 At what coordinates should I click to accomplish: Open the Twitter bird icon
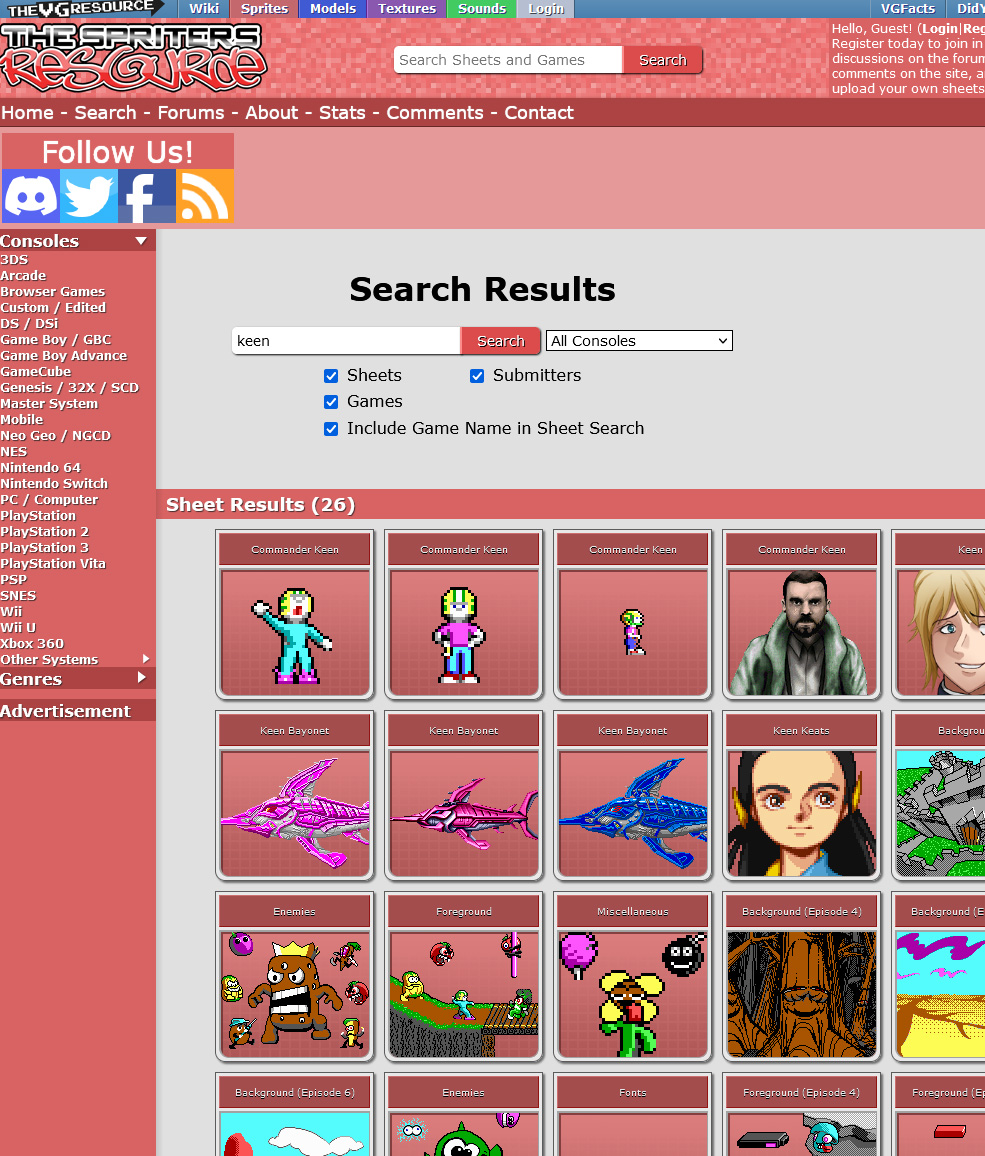coord(89,196)
